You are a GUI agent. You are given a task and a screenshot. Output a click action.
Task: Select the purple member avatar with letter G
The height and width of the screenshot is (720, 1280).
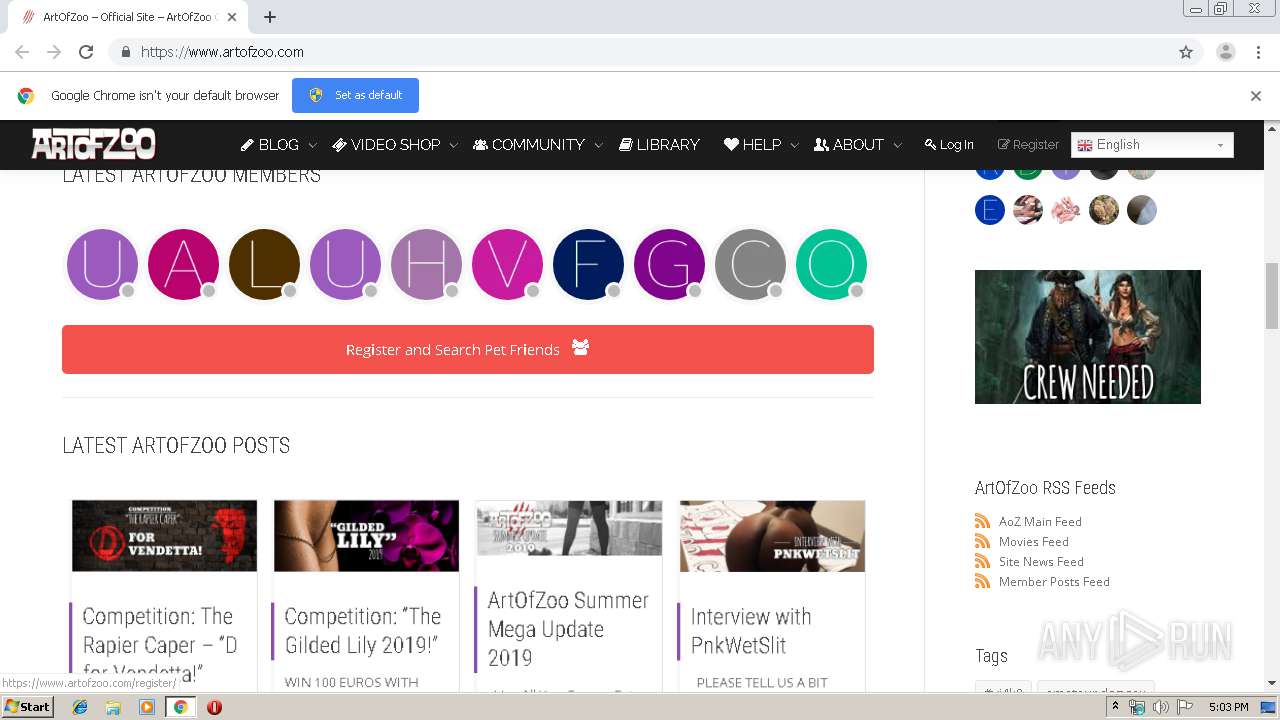coord(669,264)
